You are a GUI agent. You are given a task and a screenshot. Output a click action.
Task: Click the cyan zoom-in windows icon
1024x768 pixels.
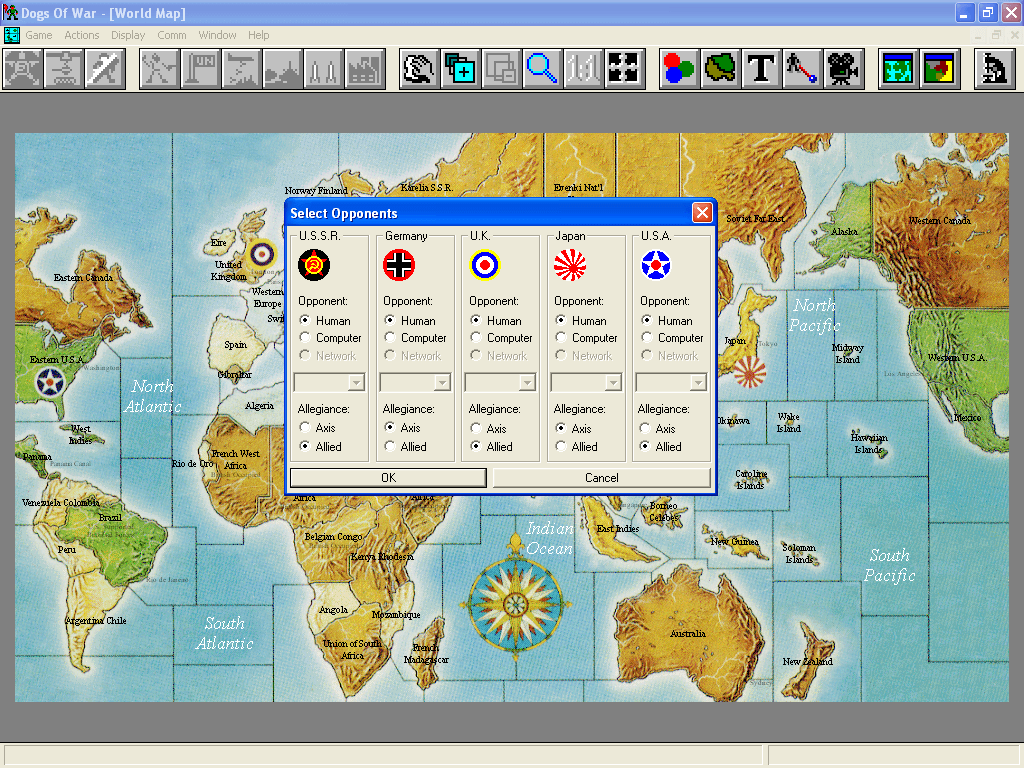pos(460,69)
